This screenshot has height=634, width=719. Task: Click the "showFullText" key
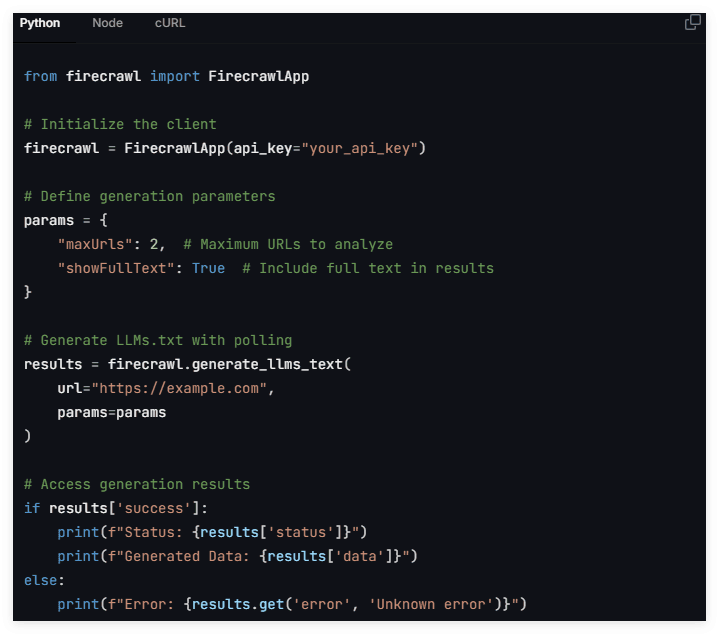coord(116,268)
